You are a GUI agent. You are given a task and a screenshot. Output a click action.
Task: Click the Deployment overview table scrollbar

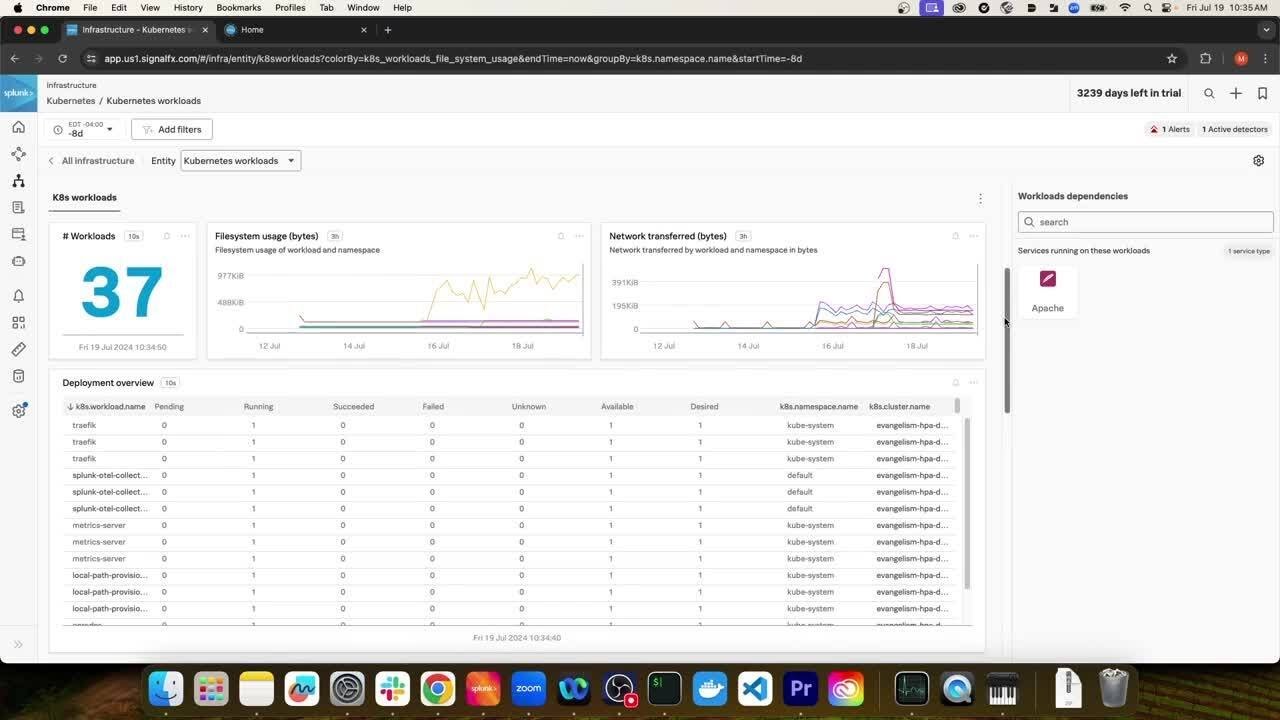click(967, 503)
